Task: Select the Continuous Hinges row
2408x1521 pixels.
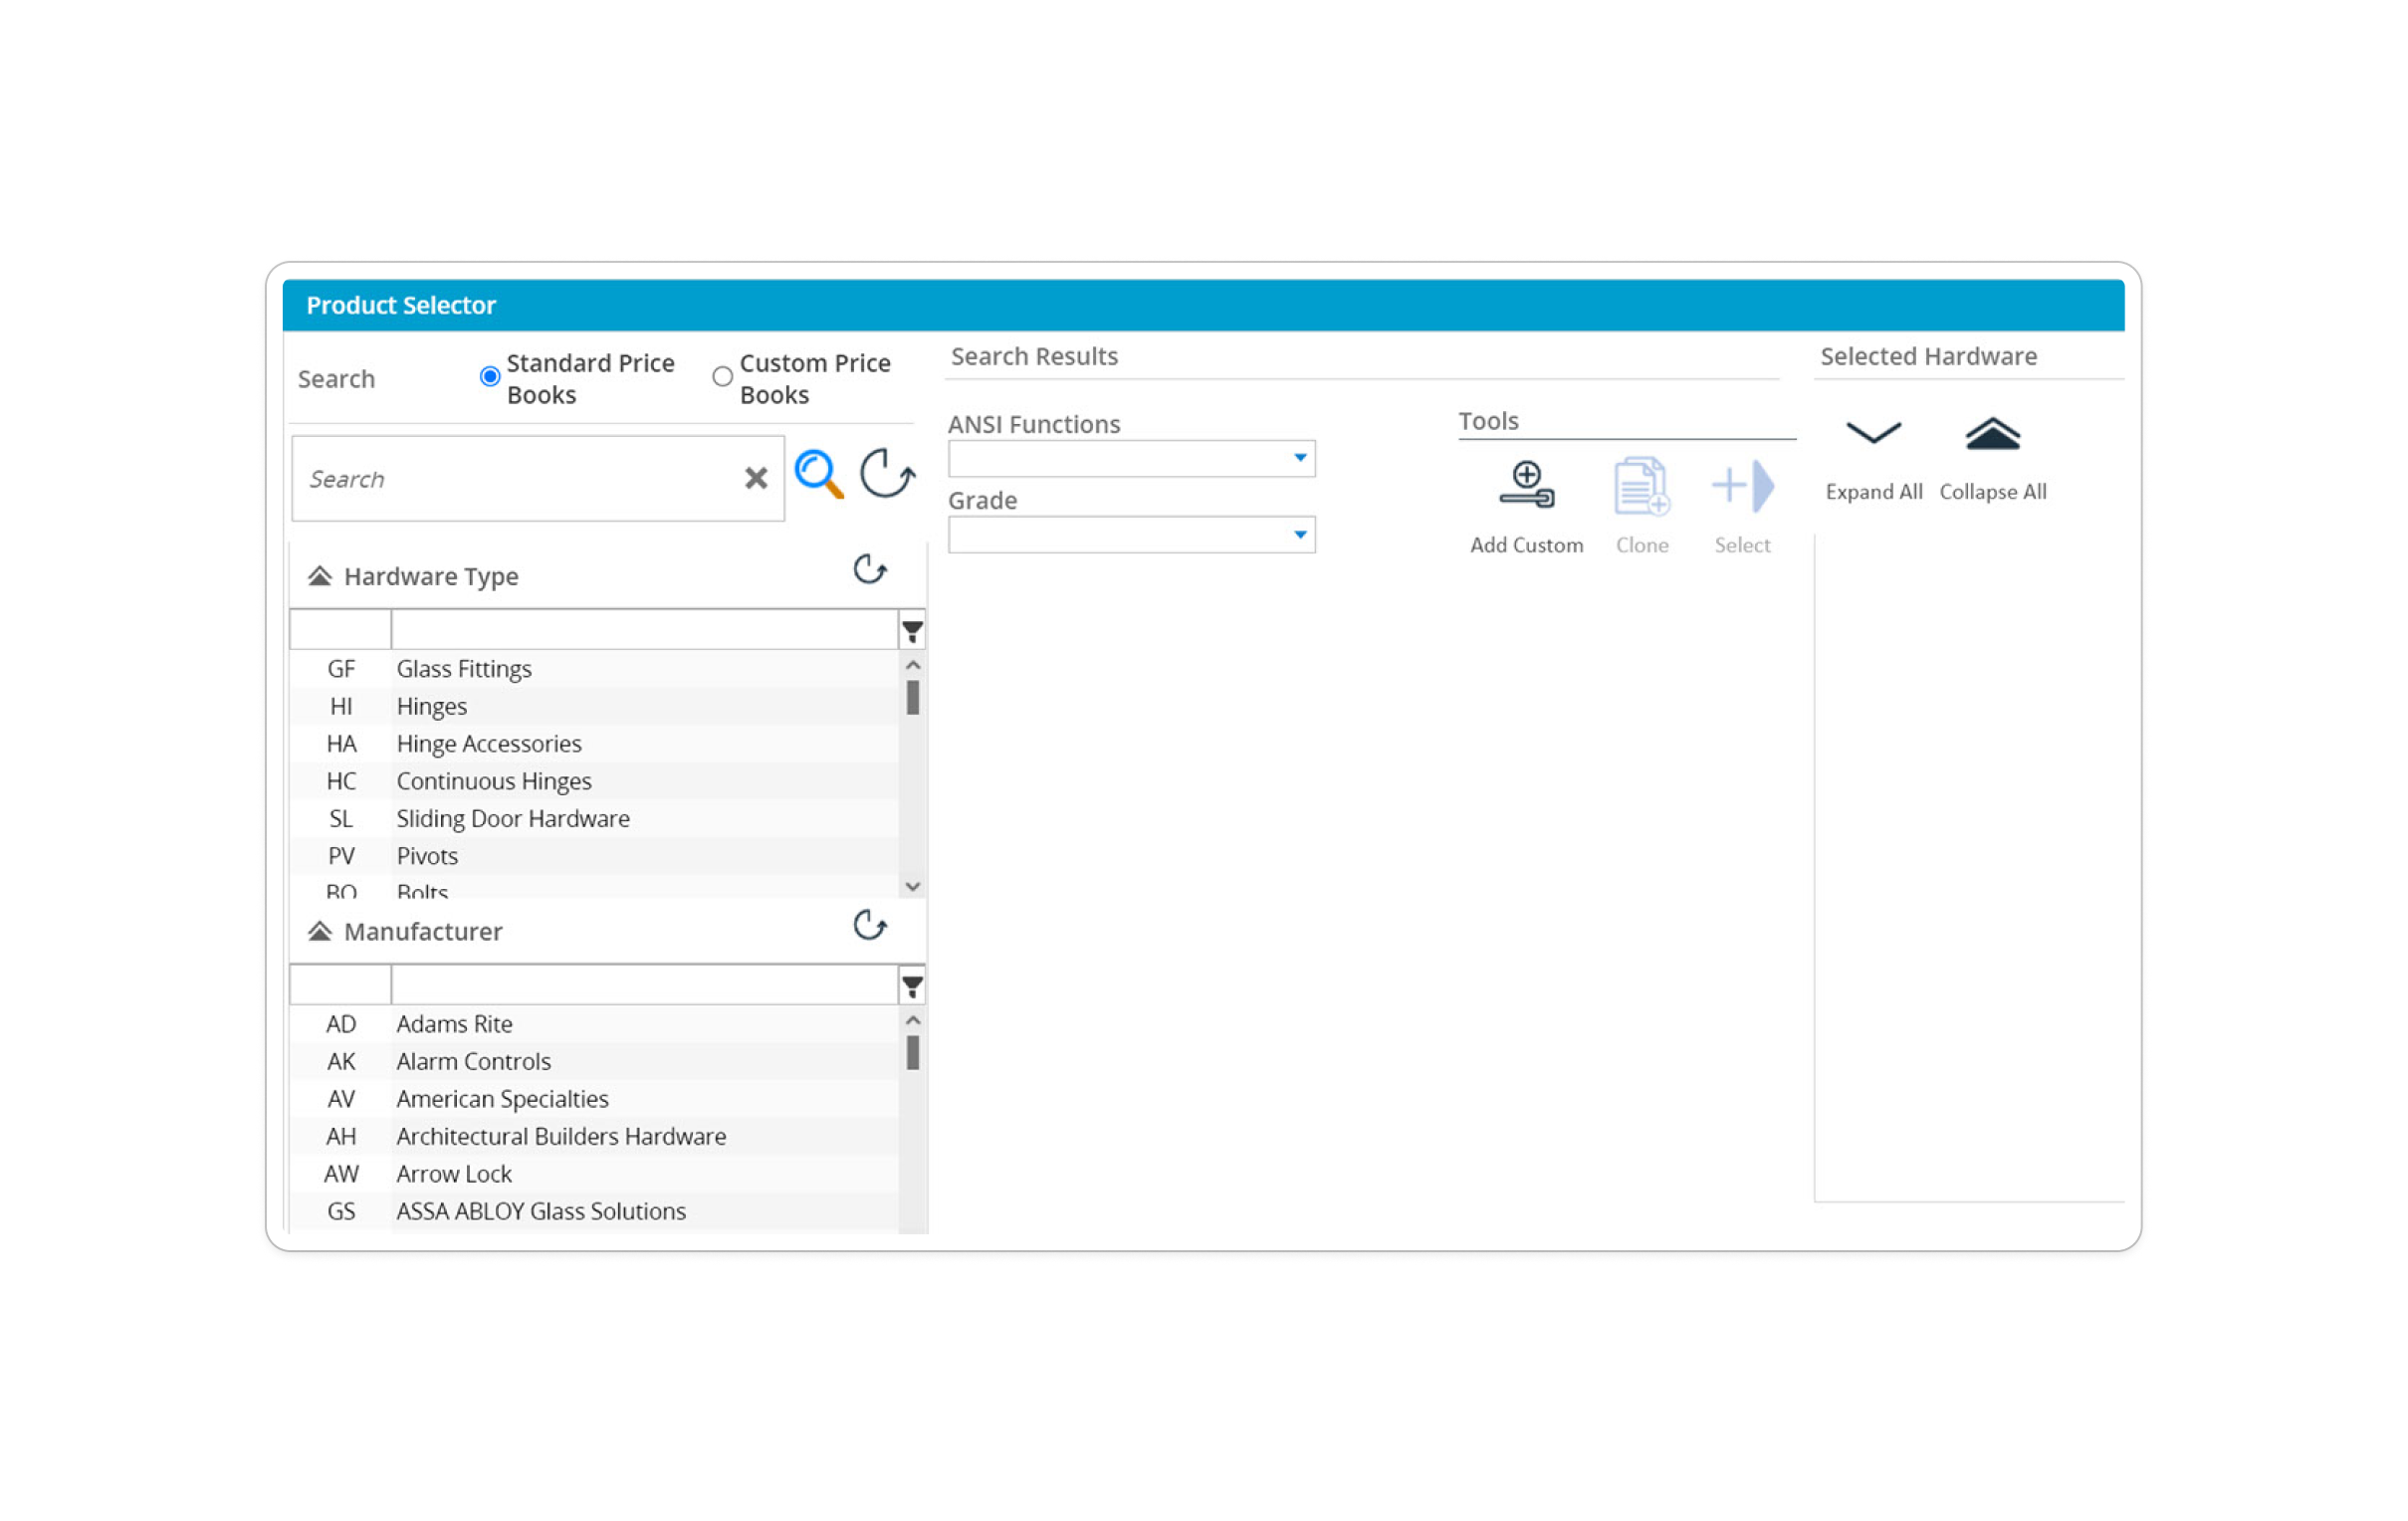Action: 594,781
